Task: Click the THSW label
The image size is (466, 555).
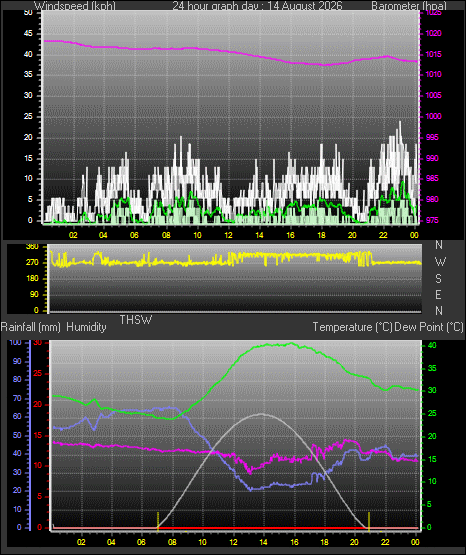Action: [136, 320]
